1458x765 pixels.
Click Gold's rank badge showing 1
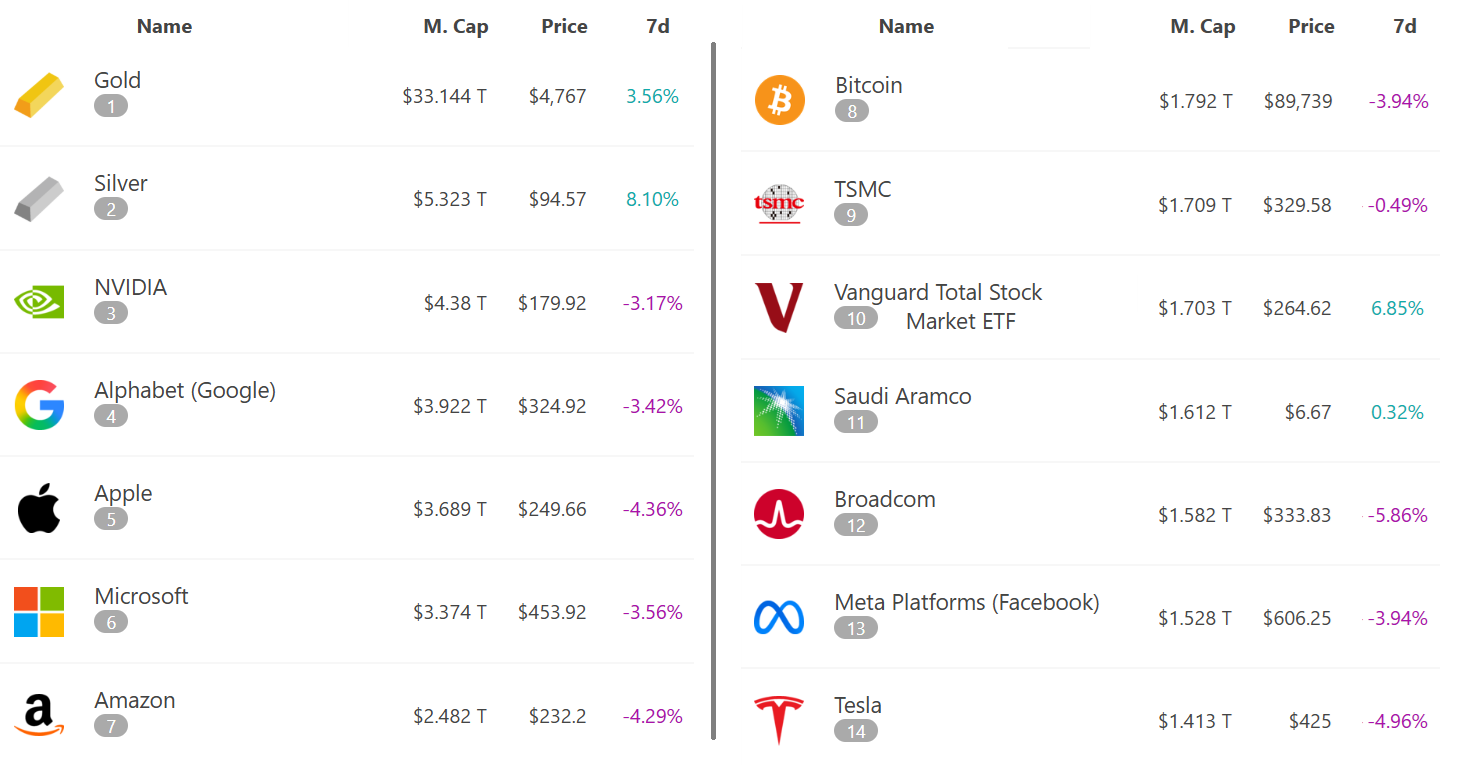click(111, 106)
